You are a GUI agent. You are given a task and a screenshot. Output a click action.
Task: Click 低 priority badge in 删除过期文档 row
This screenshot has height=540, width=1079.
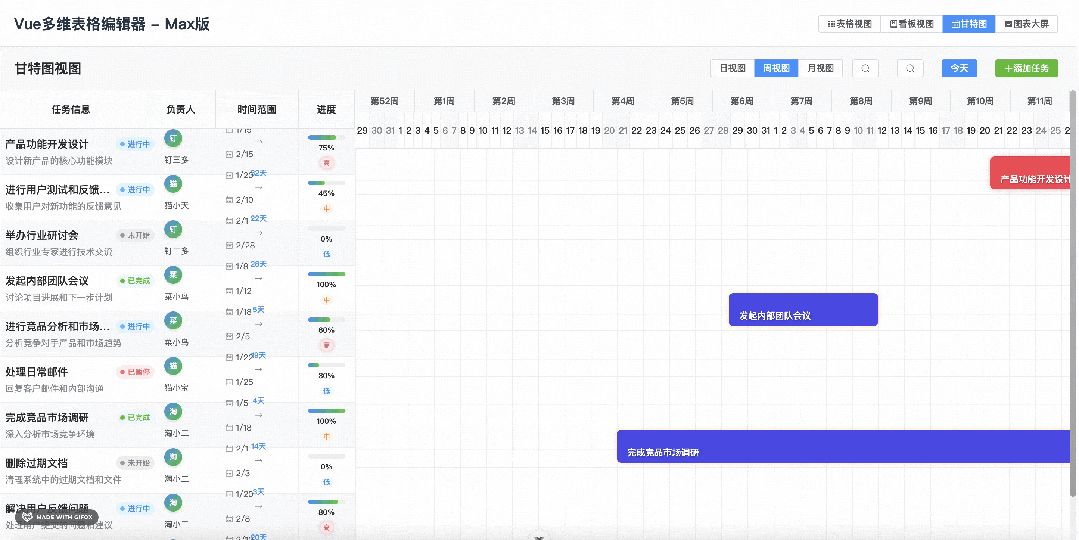(x=326, y=481)
